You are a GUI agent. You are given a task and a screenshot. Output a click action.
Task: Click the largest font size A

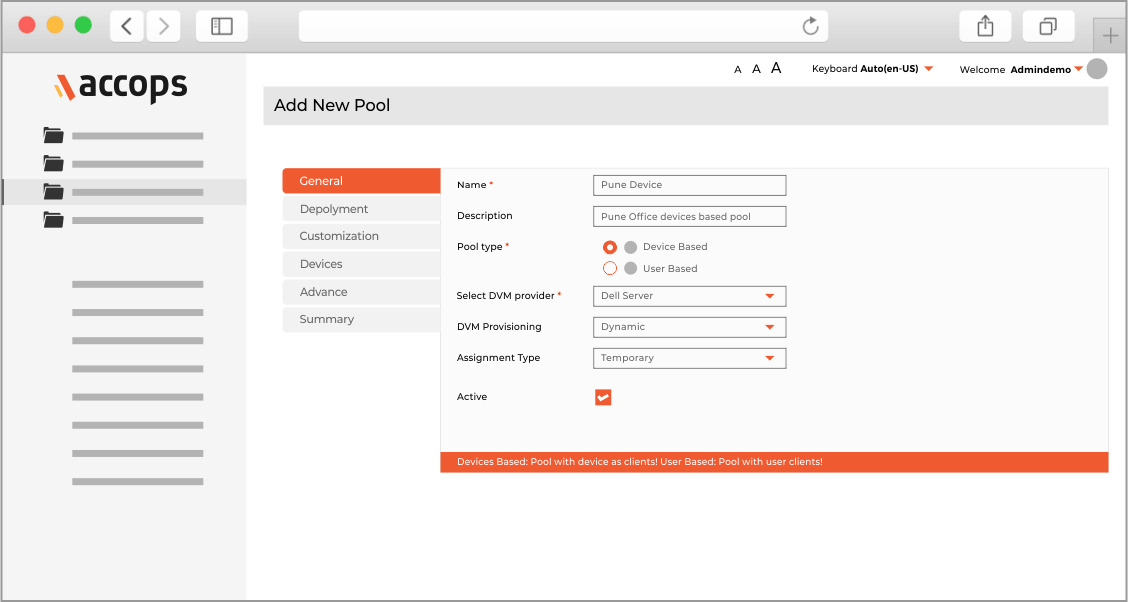click(776, 68)
